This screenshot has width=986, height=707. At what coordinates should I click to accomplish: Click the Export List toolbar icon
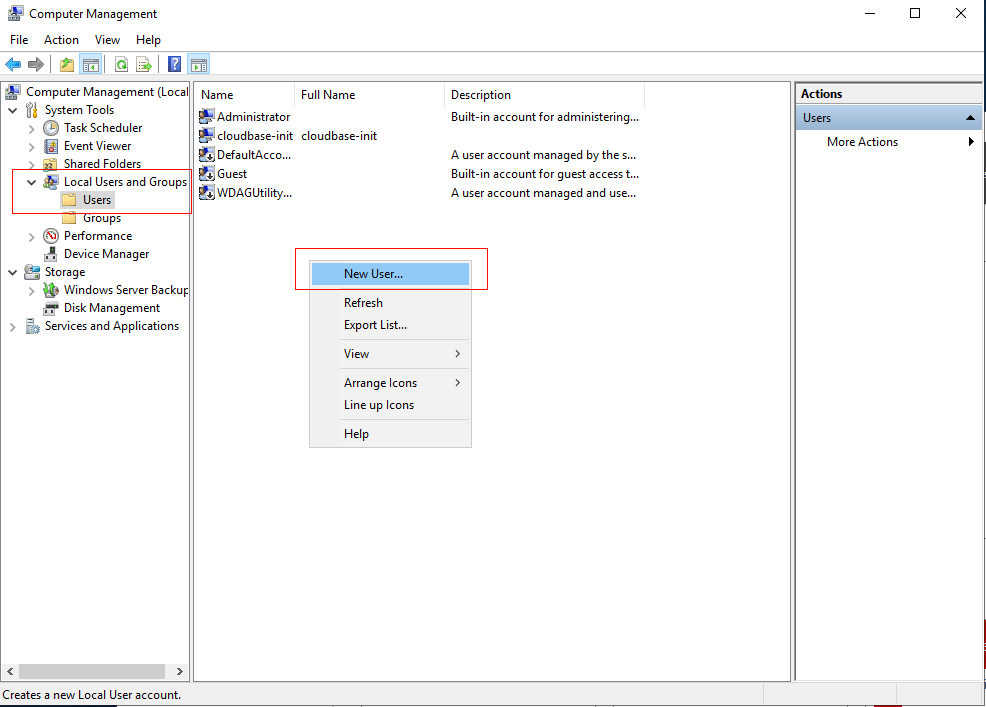click(x=144, y=64)
